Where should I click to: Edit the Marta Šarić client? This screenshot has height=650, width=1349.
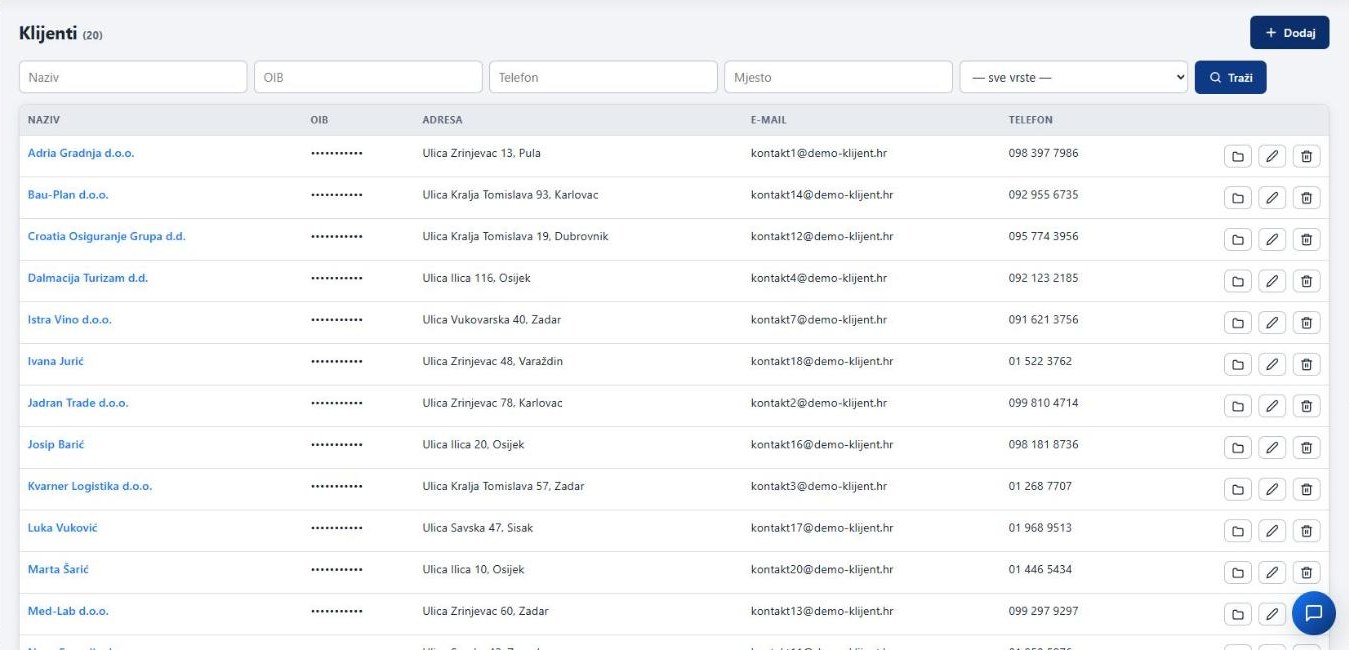[1272, 573]
